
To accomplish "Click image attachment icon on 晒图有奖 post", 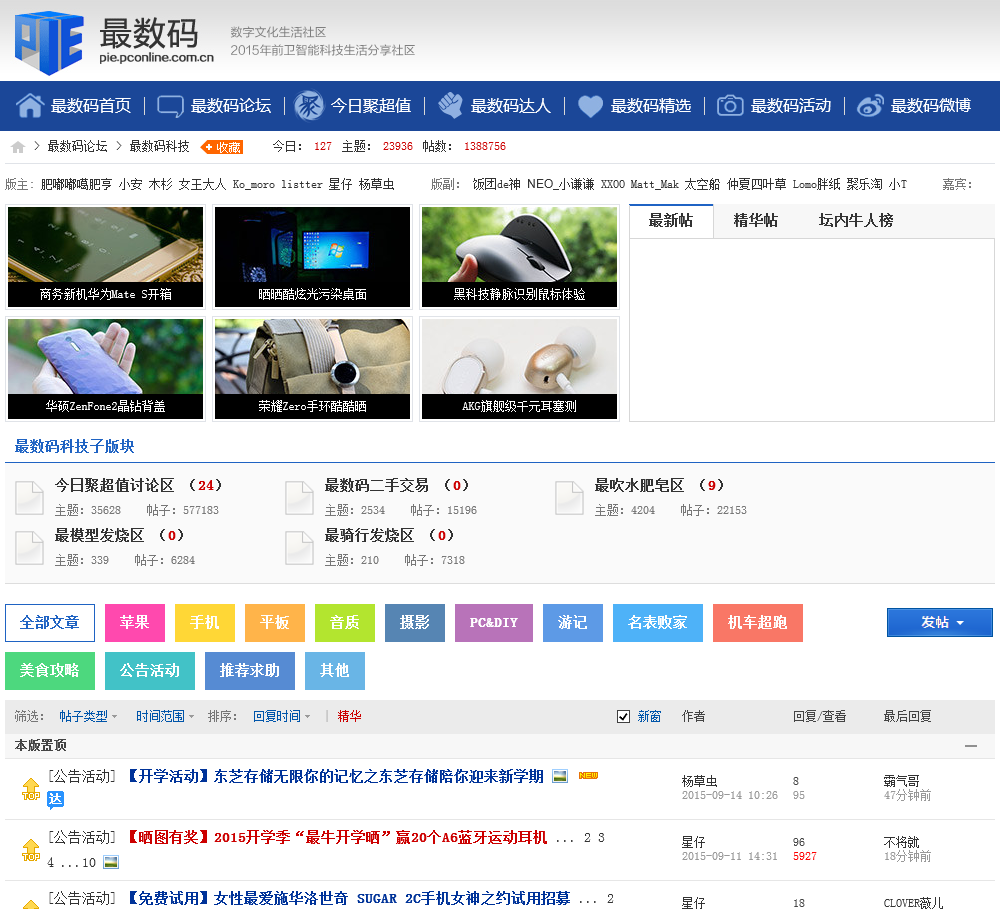I will coord(111,862).
